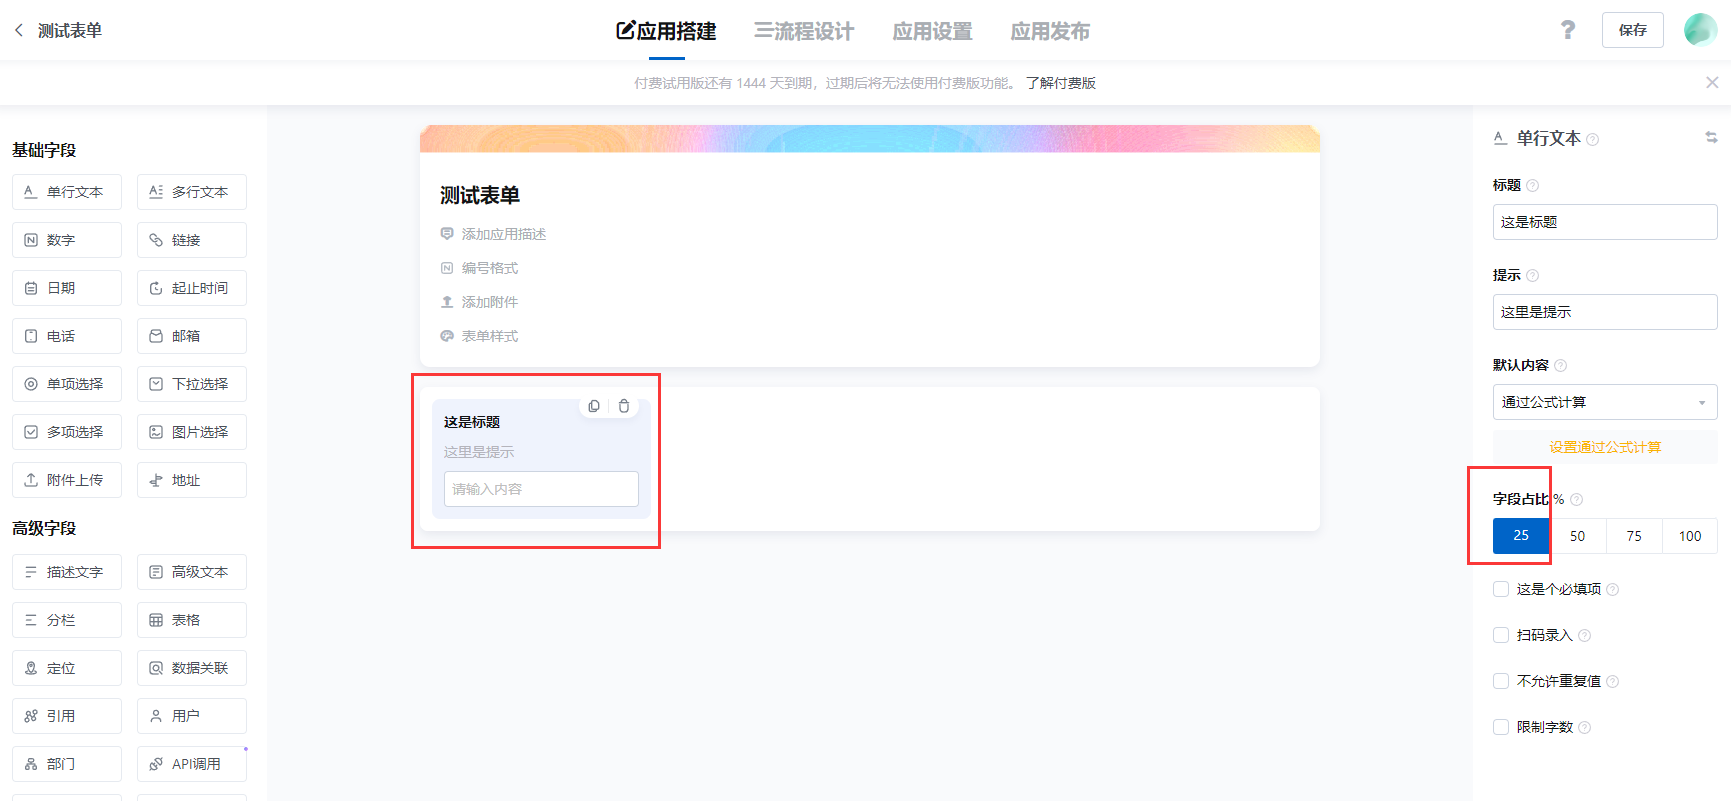Image resolution: width=1731 pixels, height=801 pixels.
Task: Enable the 这是个必填项 checkbox
Action: point(1501,589)
